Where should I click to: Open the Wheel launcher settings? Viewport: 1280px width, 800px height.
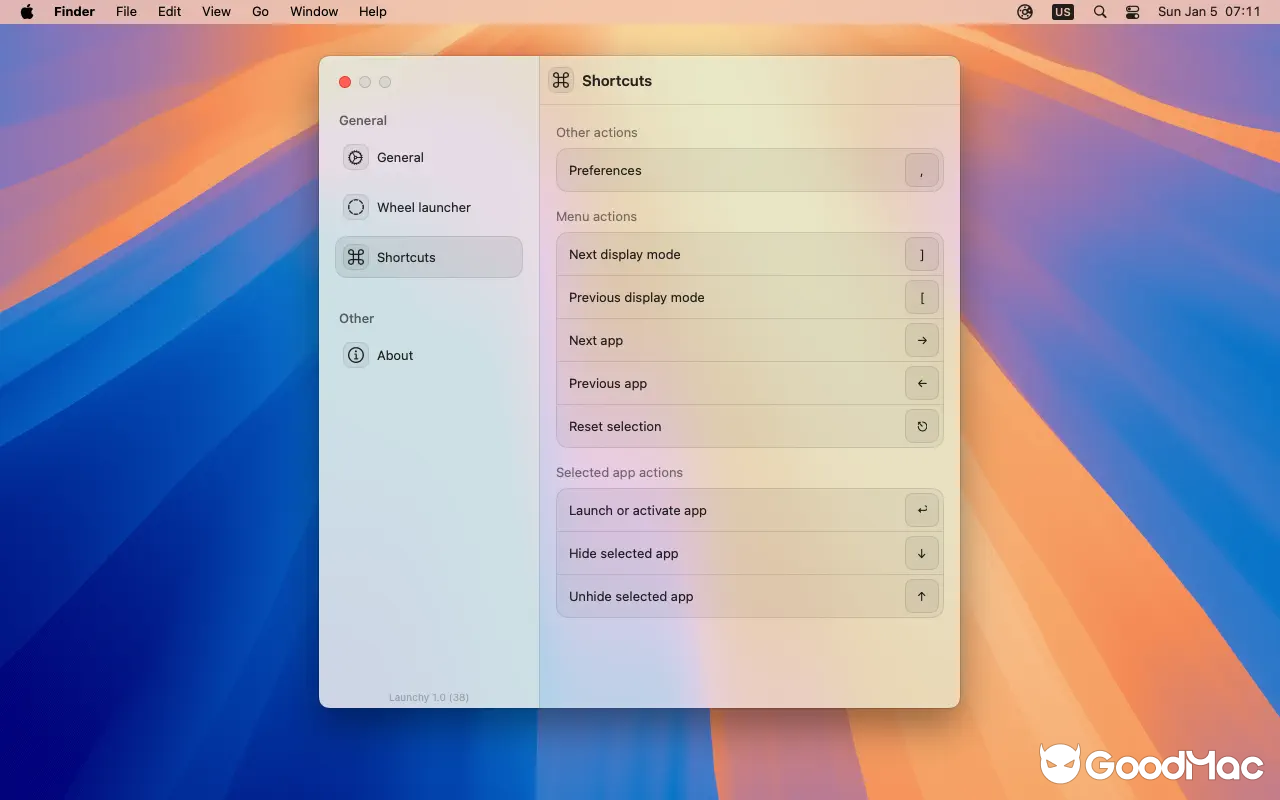point(428,207)
